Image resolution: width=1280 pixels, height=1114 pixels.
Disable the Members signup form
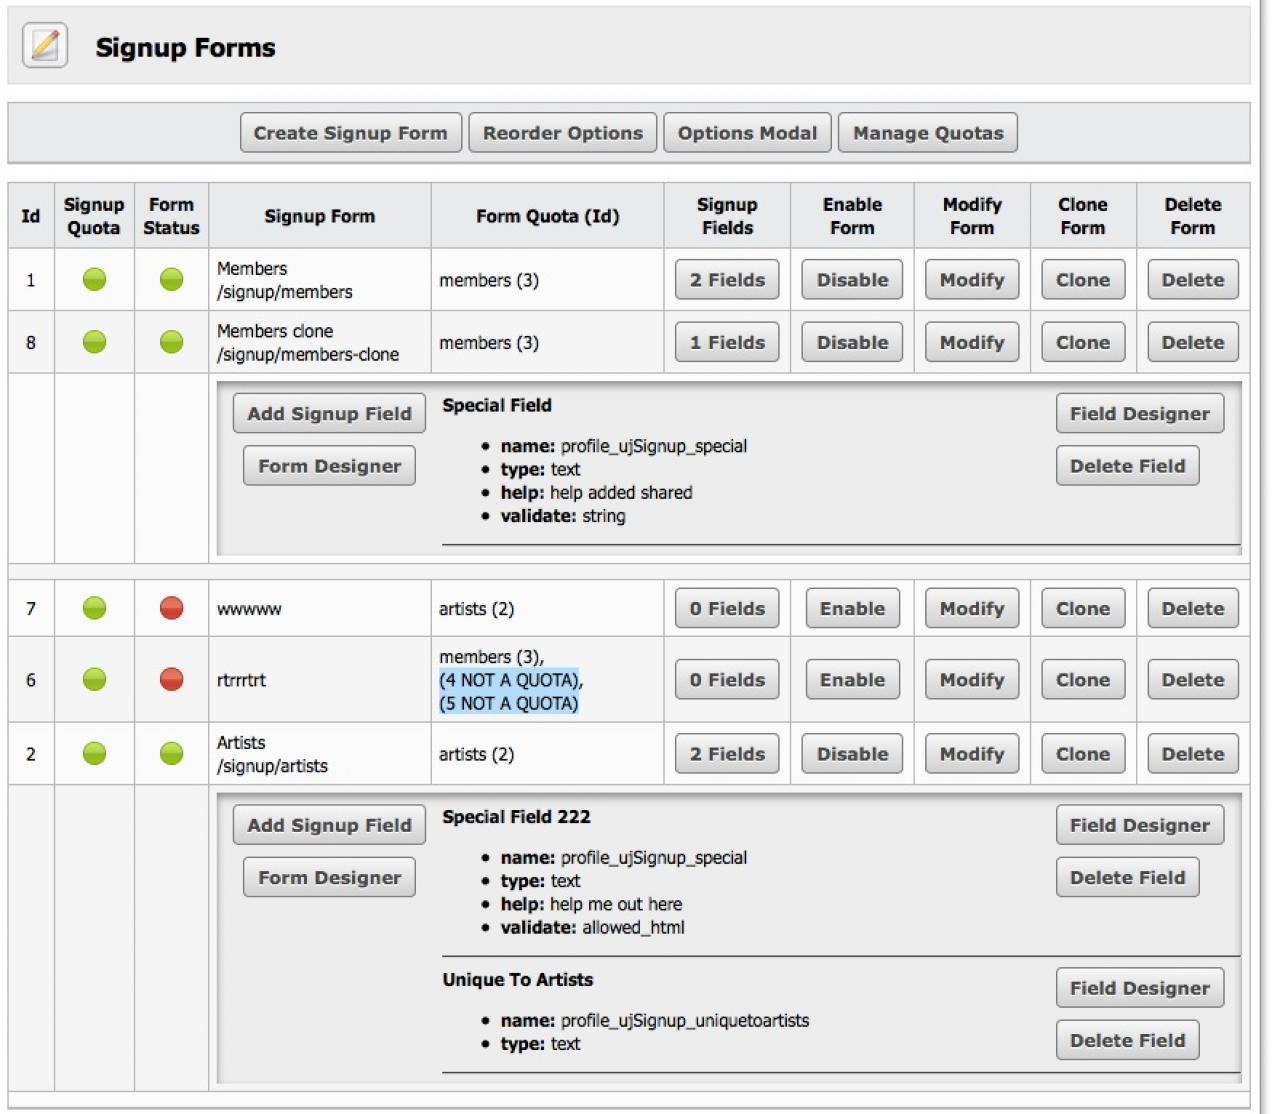pyautogui.click(x=852, y=280)
